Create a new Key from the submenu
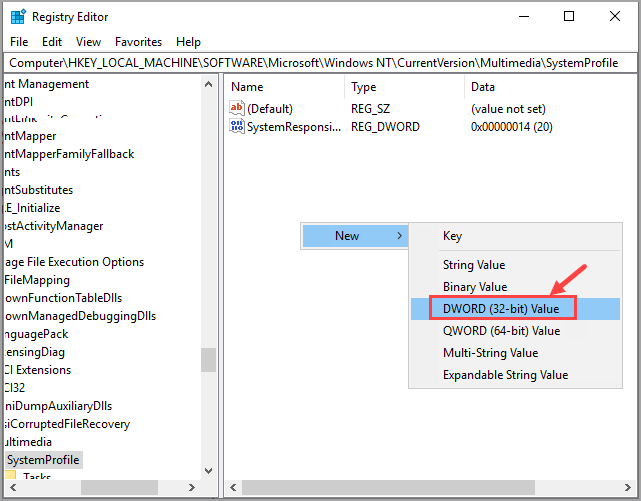The height and width of the screenshot is (501, 641). click(x=515, y=236)
